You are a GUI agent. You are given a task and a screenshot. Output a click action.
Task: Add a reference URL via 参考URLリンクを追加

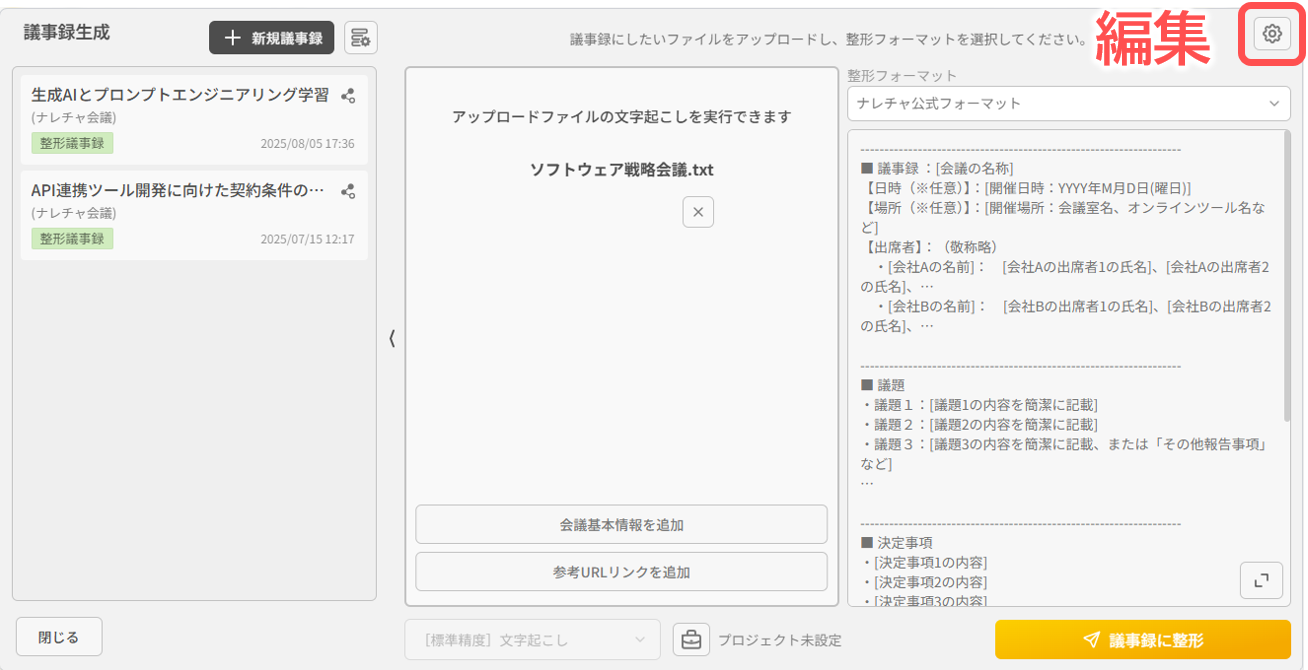(x=620, y=571)
